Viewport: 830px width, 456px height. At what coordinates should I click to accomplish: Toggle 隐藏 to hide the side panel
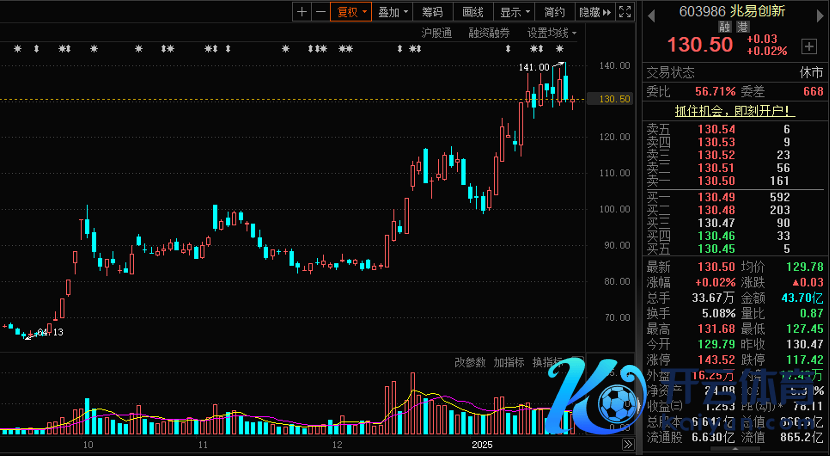tap(588, 12)
